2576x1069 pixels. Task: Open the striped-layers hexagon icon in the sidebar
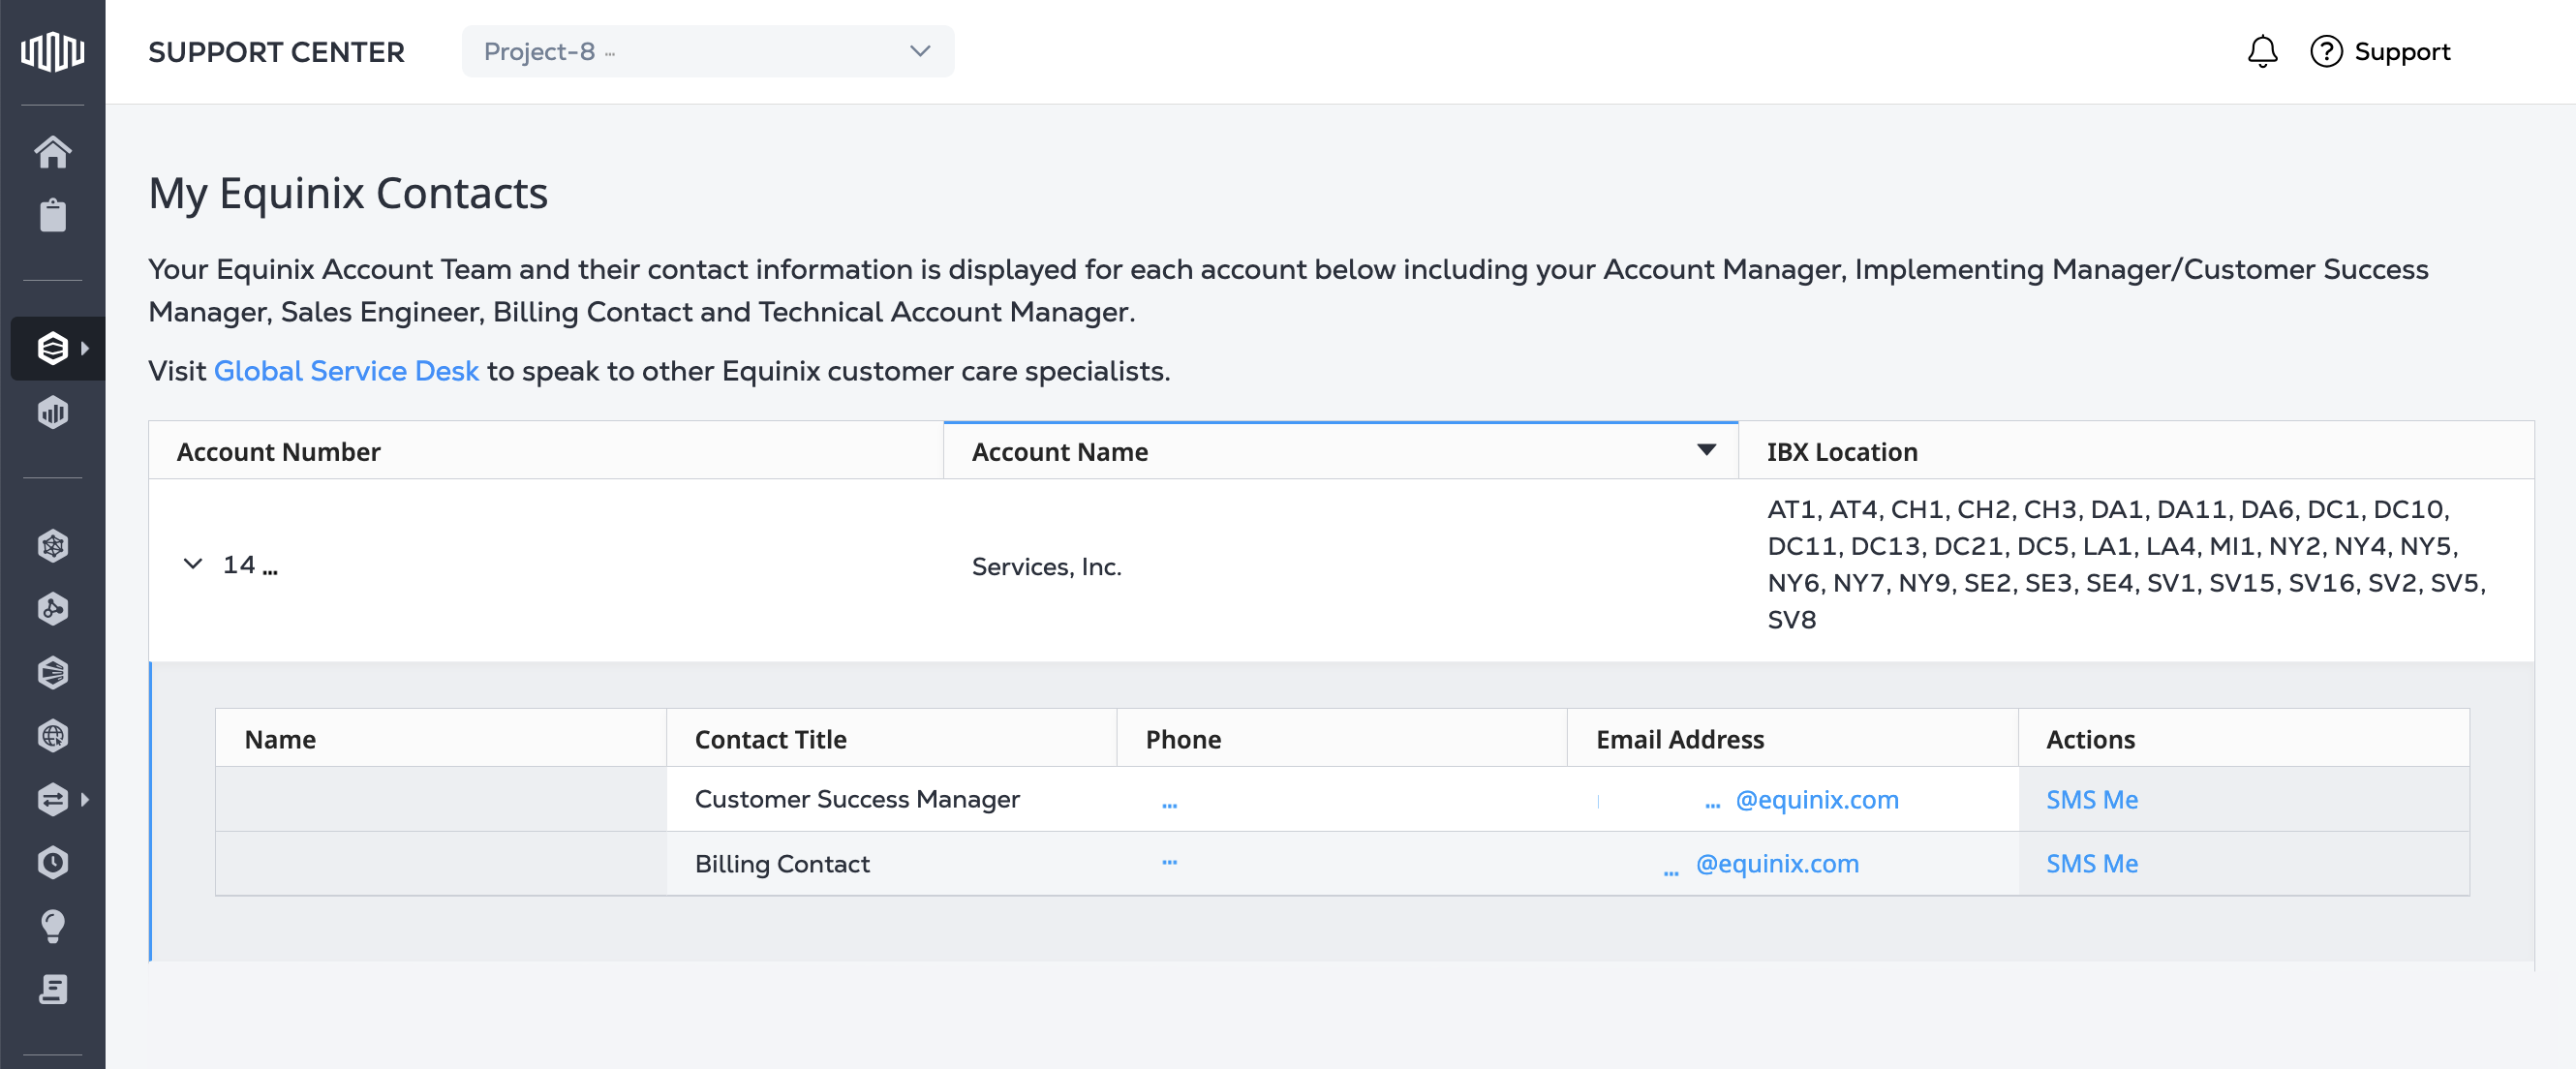(x=52, y=672)
